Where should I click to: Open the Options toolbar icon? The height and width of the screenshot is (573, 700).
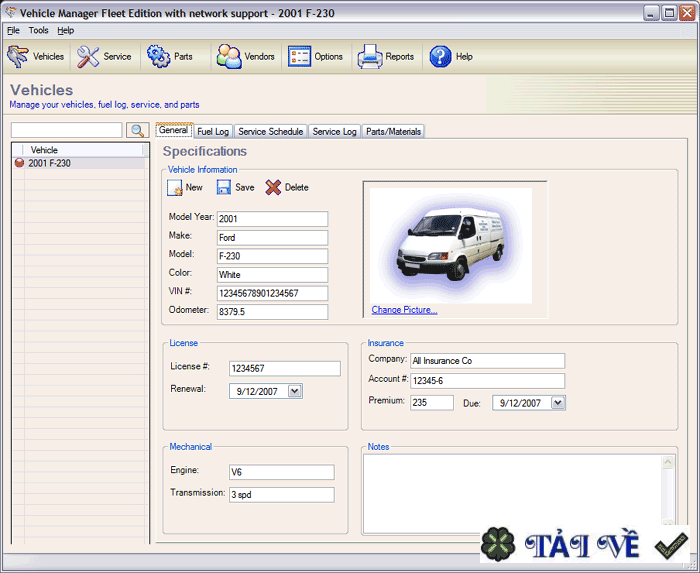tap(316, 57)
